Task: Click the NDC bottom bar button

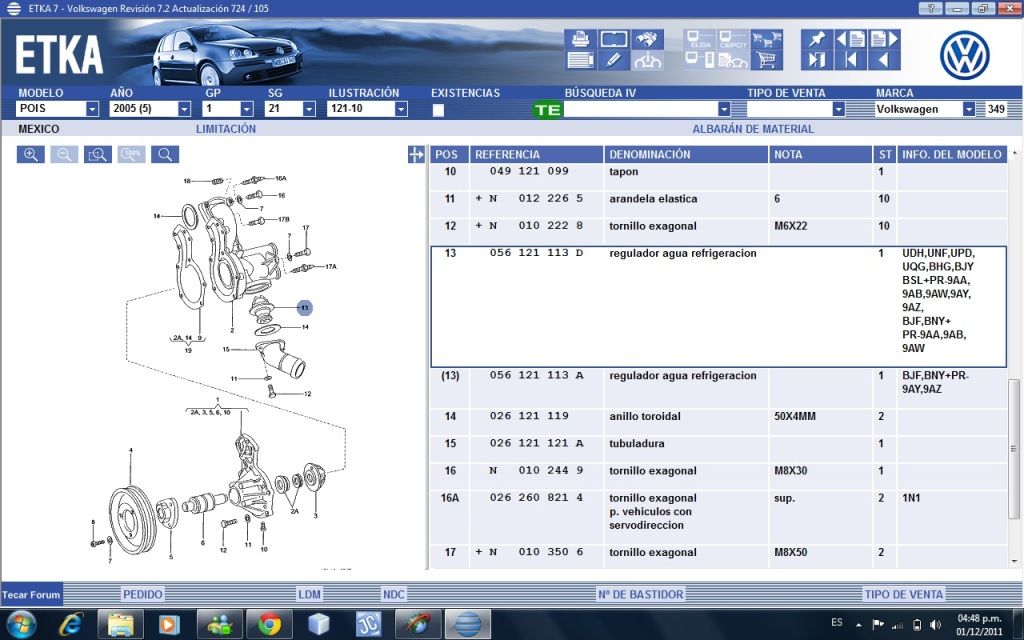Action: (x=394, y=594)
